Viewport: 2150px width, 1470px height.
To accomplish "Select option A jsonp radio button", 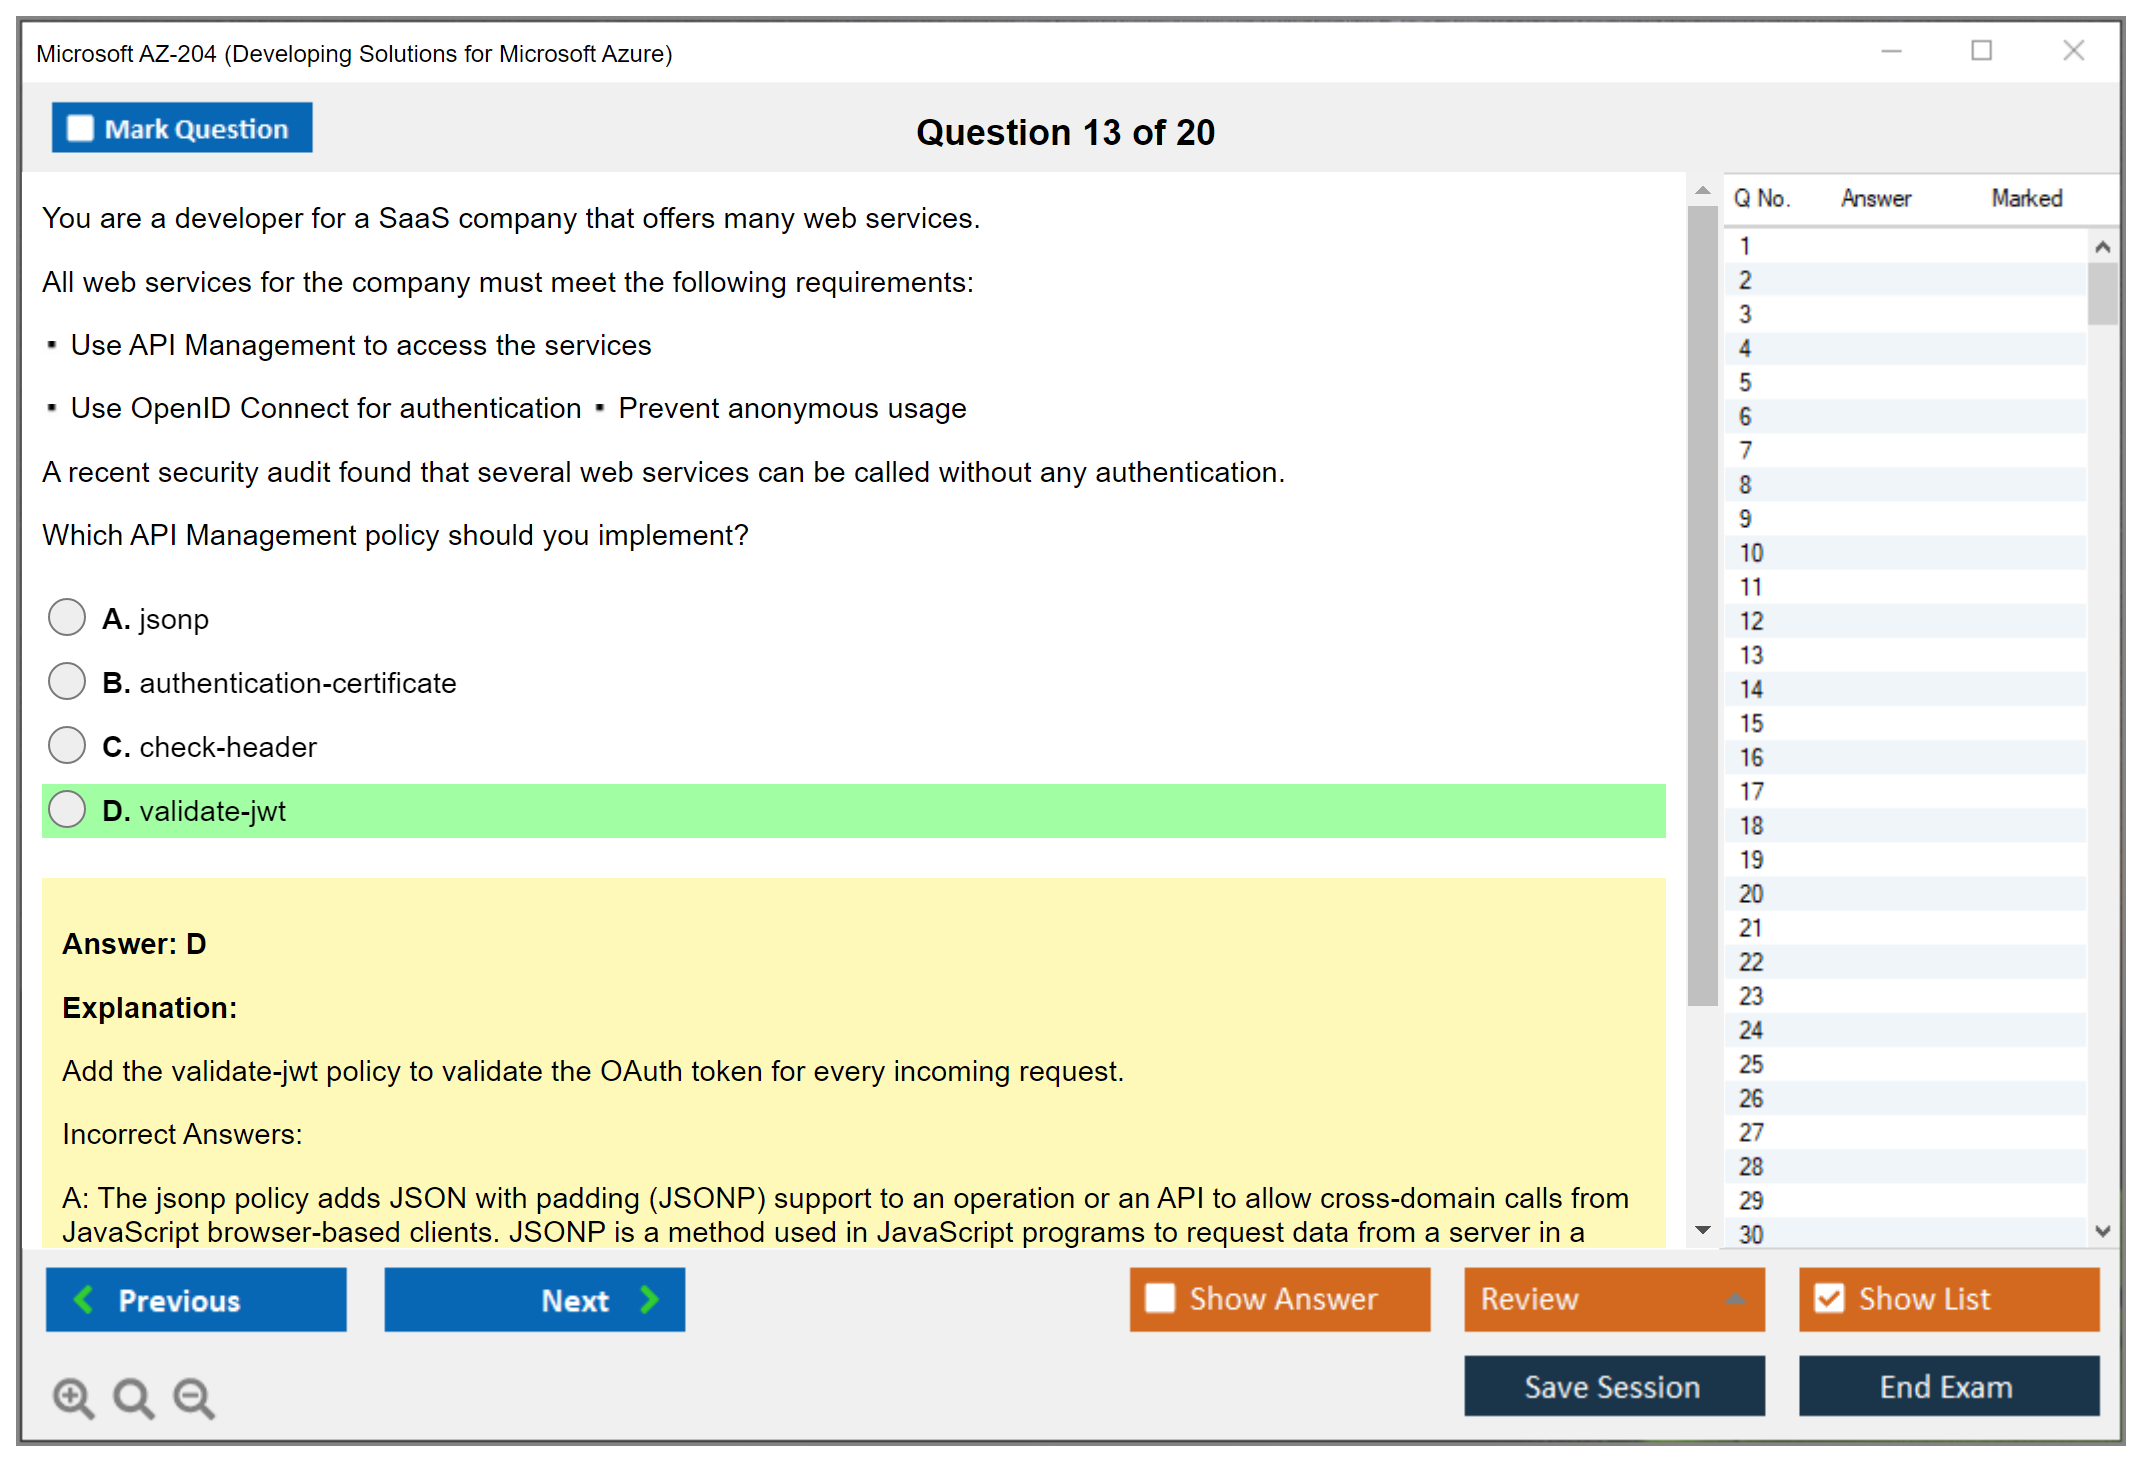I will coord(67,617).
